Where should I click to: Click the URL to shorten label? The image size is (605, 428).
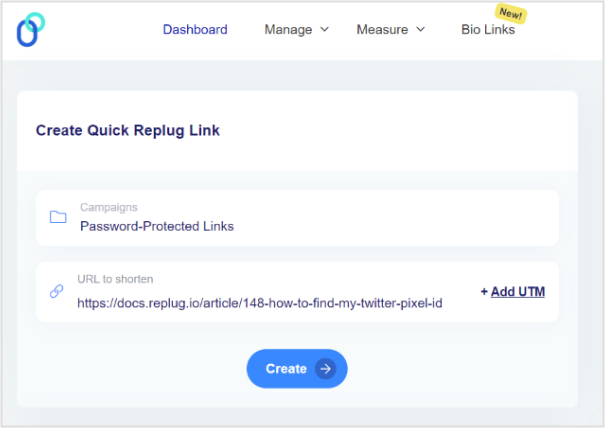[x=115, y=279]
